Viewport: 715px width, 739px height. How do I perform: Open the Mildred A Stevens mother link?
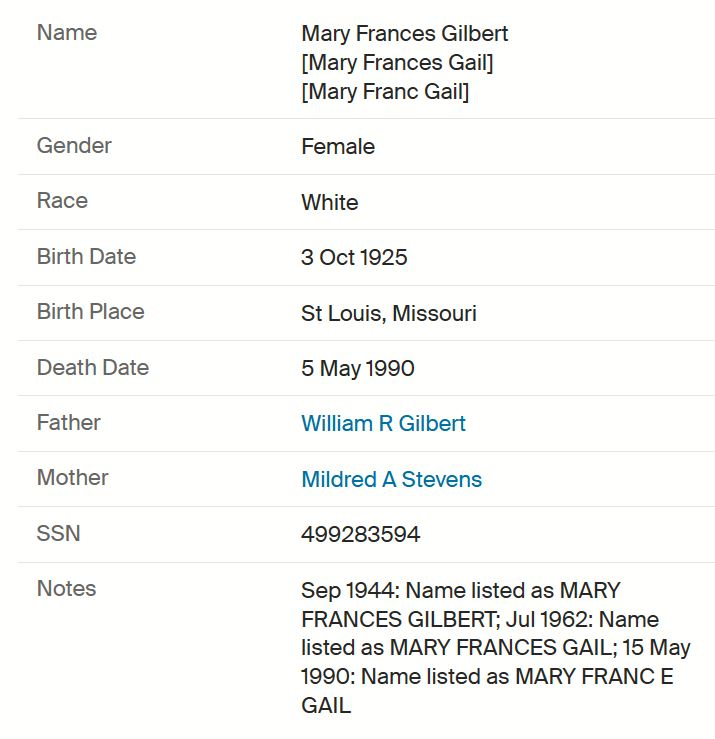[x=391, y=479]
